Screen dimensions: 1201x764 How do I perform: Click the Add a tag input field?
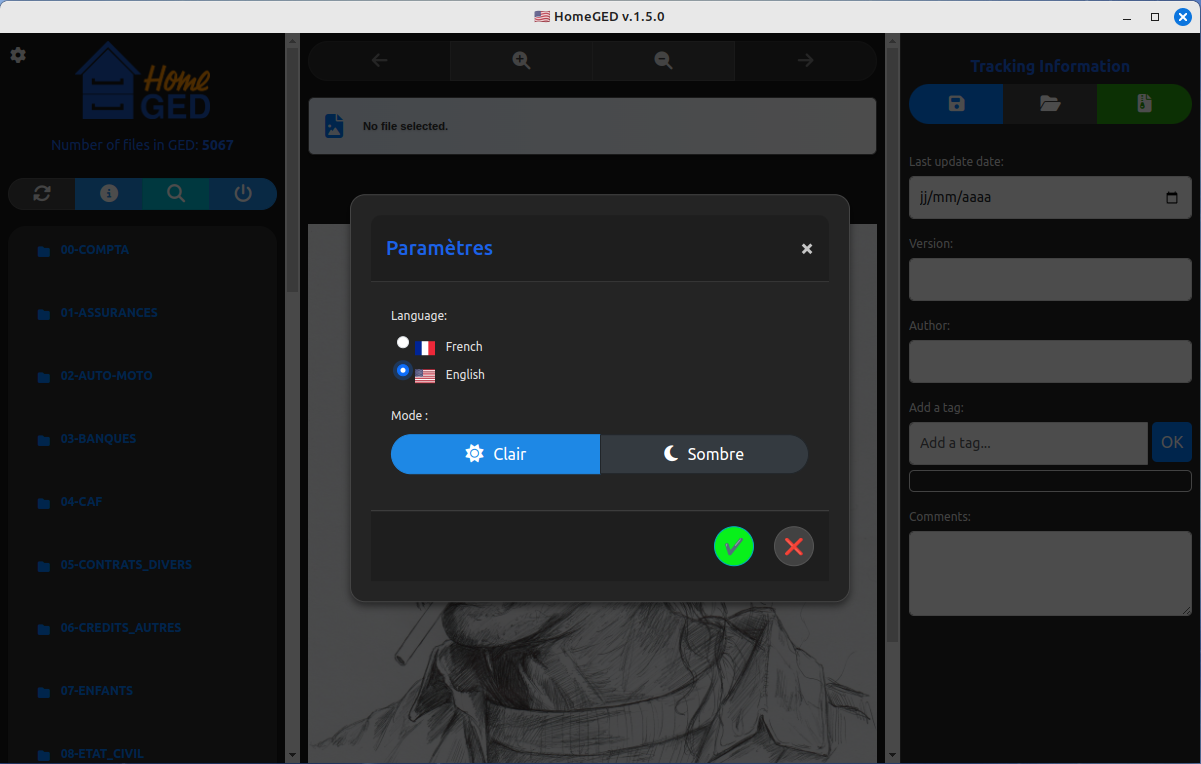(x=1028, y=443)
